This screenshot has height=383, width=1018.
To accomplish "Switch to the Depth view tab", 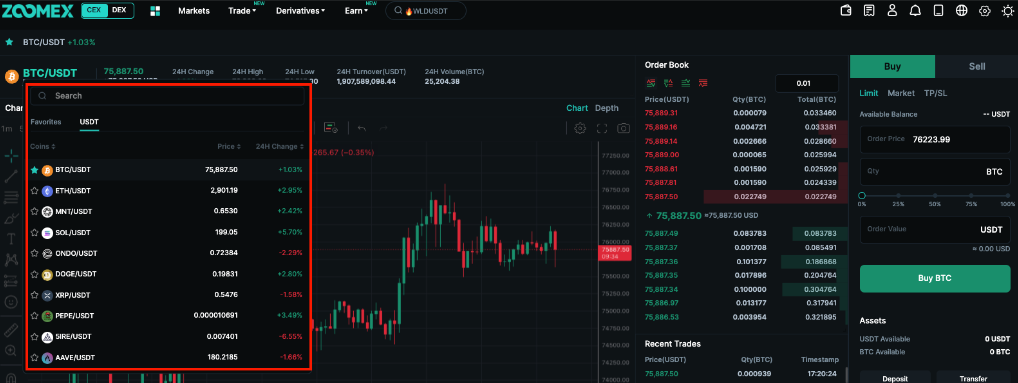I will click(607, 108).
